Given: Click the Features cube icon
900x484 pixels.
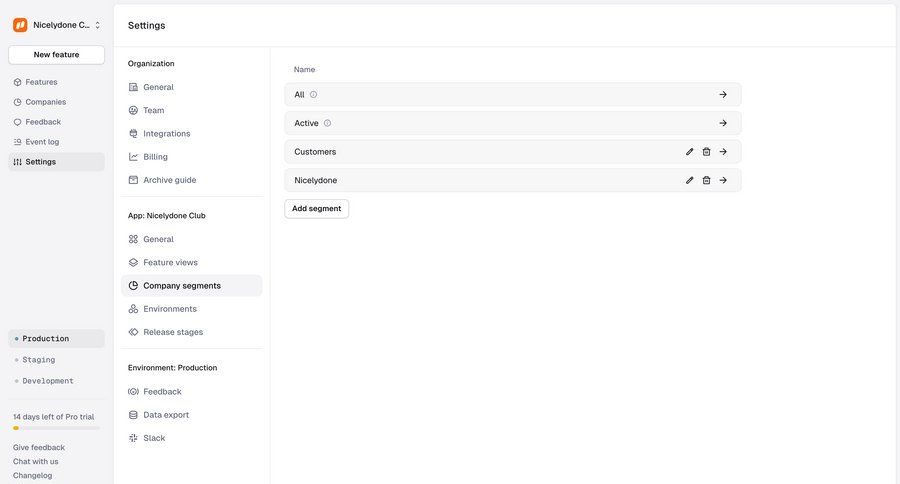Looking at the screenshot, I should coord(17,82).
